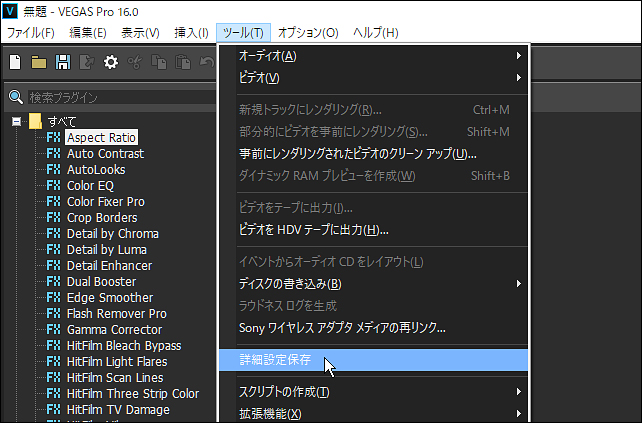Click the VEGAS Pro app logo icon
642x423 pixels.
(x=10, y=11)
